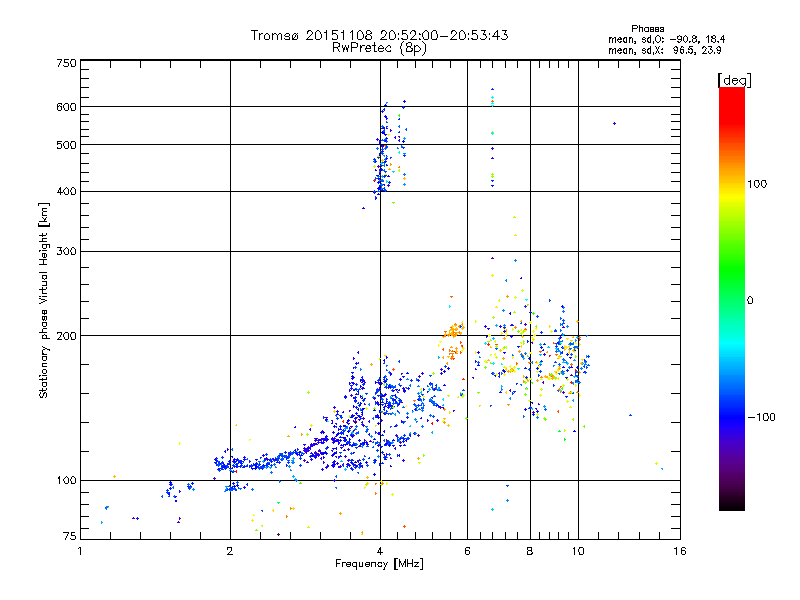Image resolution: width=800 pixels, height=600 pixels.
Task: Click y-axis tick label '400'
Action: tap(67, 192)
